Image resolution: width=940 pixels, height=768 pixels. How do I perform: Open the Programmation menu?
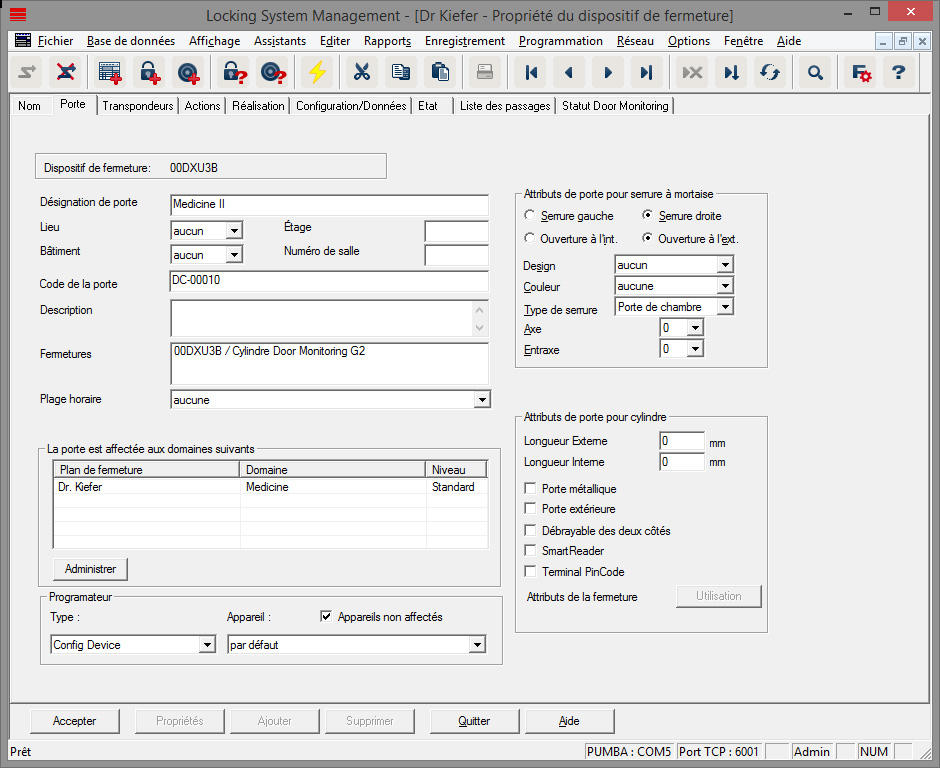[x=560, y=41]
